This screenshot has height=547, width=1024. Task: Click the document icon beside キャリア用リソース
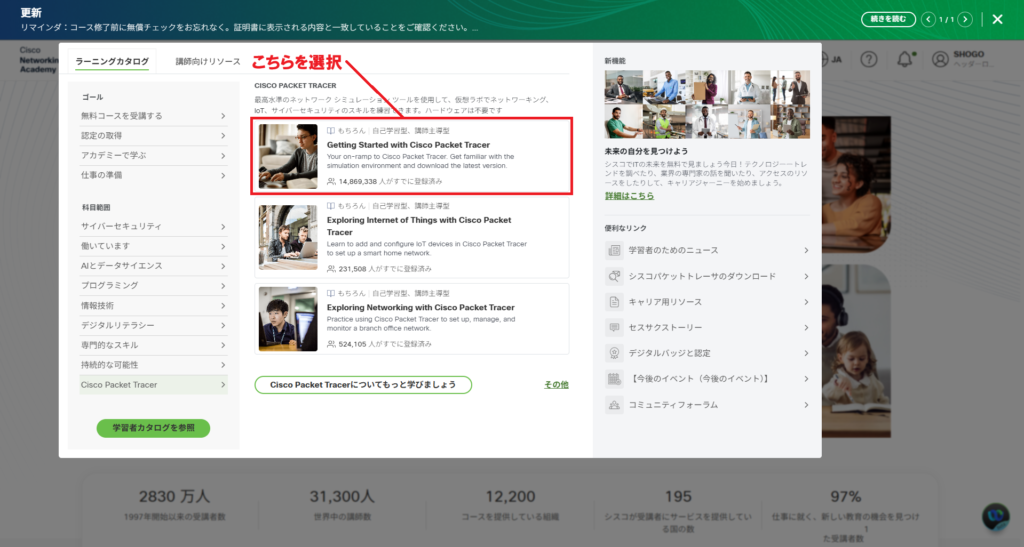point(614,302)
